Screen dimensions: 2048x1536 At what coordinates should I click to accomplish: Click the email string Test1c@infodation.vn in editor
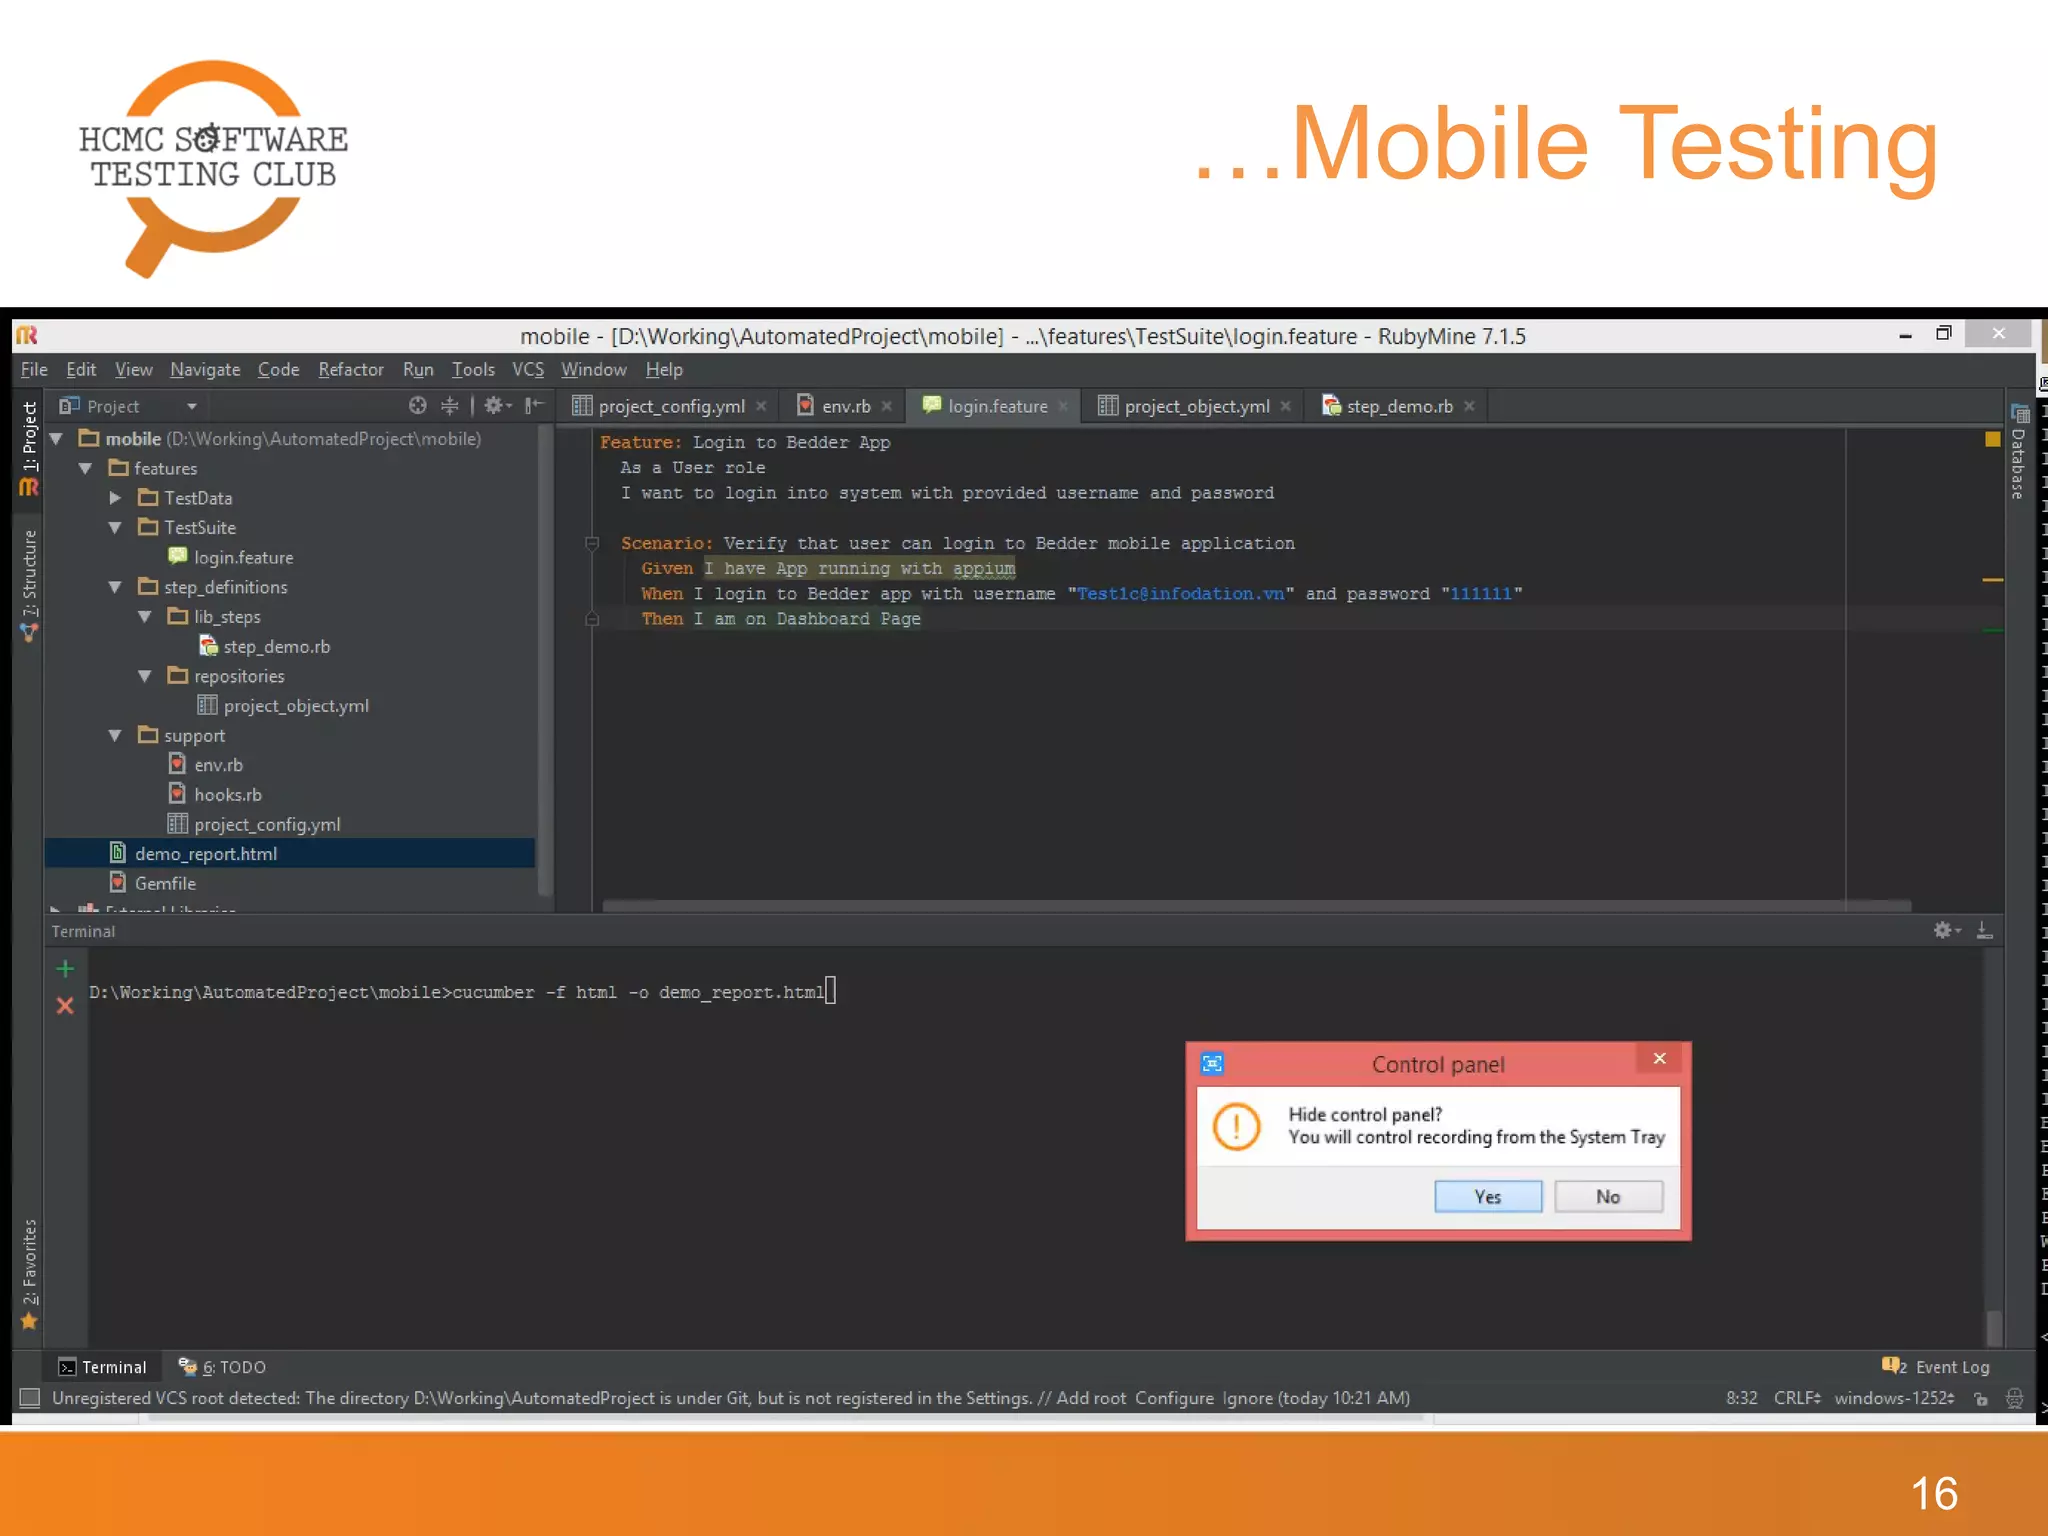[1180, 593]
